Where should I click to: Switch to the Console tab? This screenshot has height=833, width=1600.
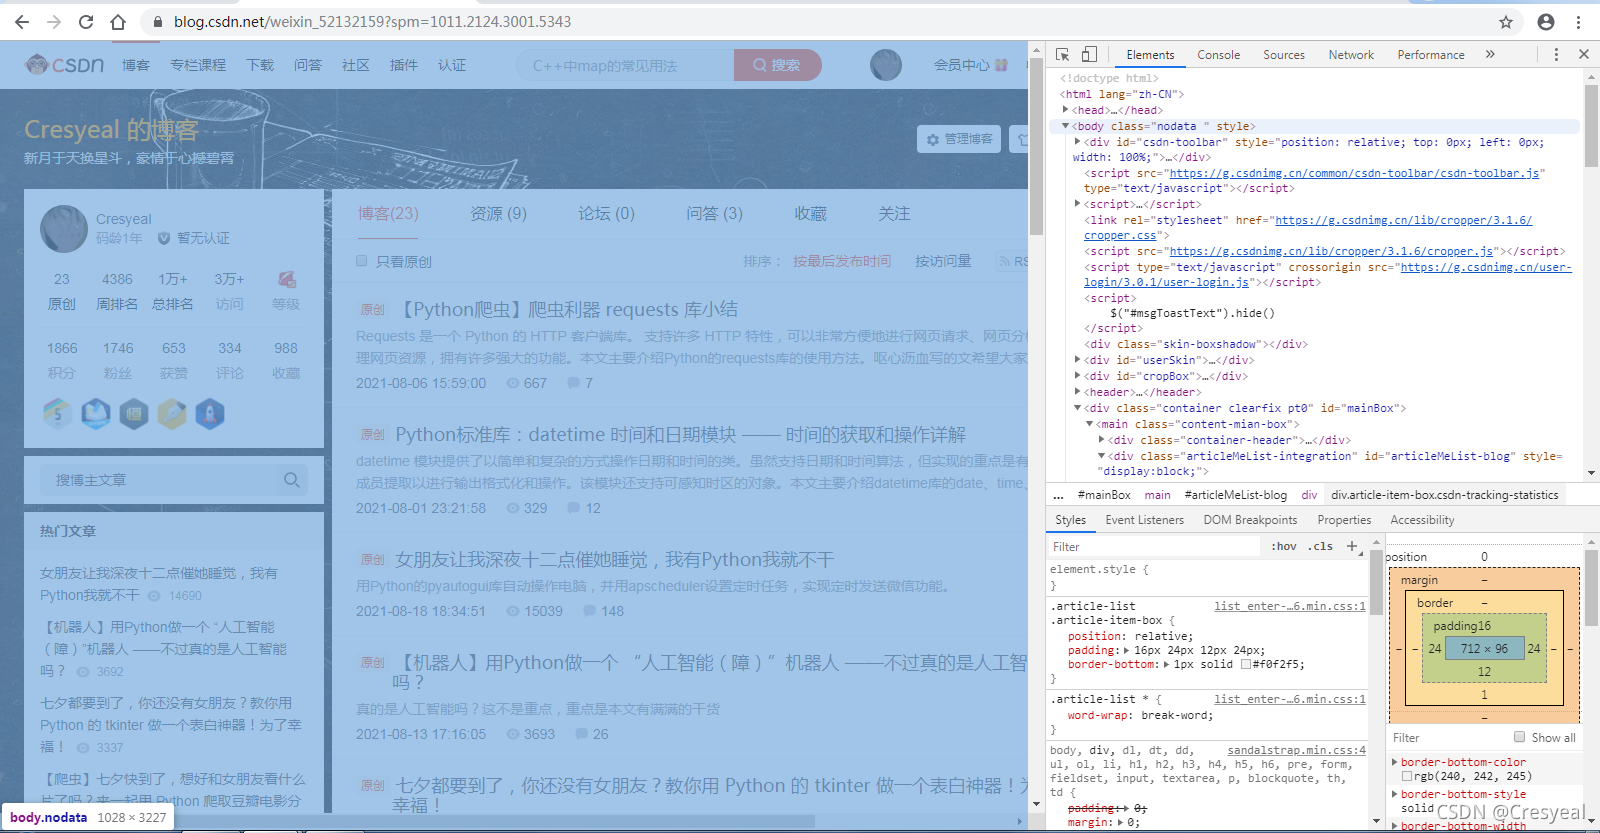click(x=1218, y=55)
